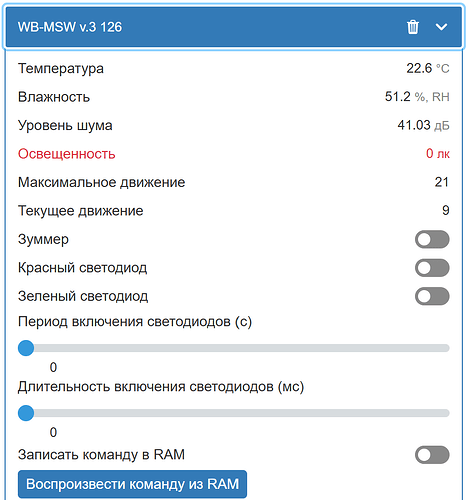Click the 41.03 noise level value

pos(414,125)
